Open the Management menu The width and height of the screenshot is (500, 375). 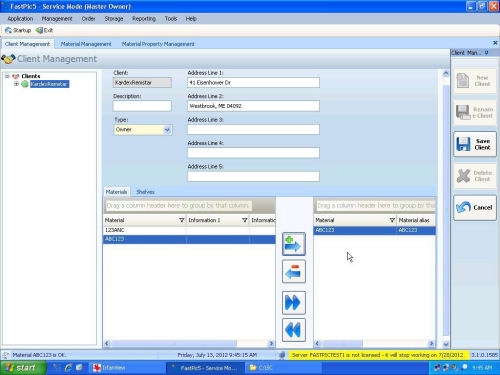[57, 19]
